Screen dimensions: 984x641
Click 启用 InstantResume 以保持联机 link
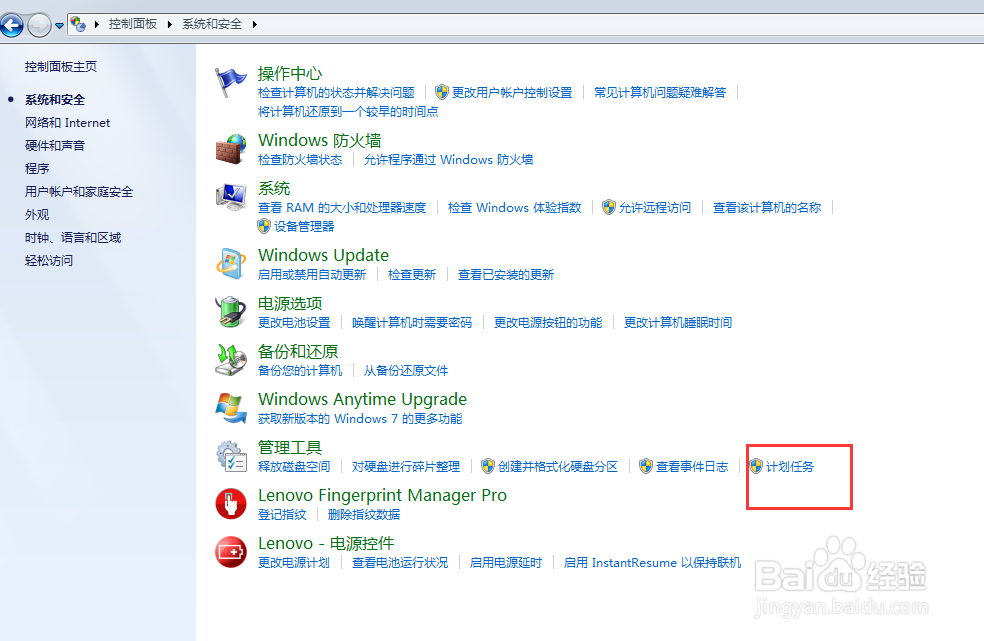pos(652,563)
